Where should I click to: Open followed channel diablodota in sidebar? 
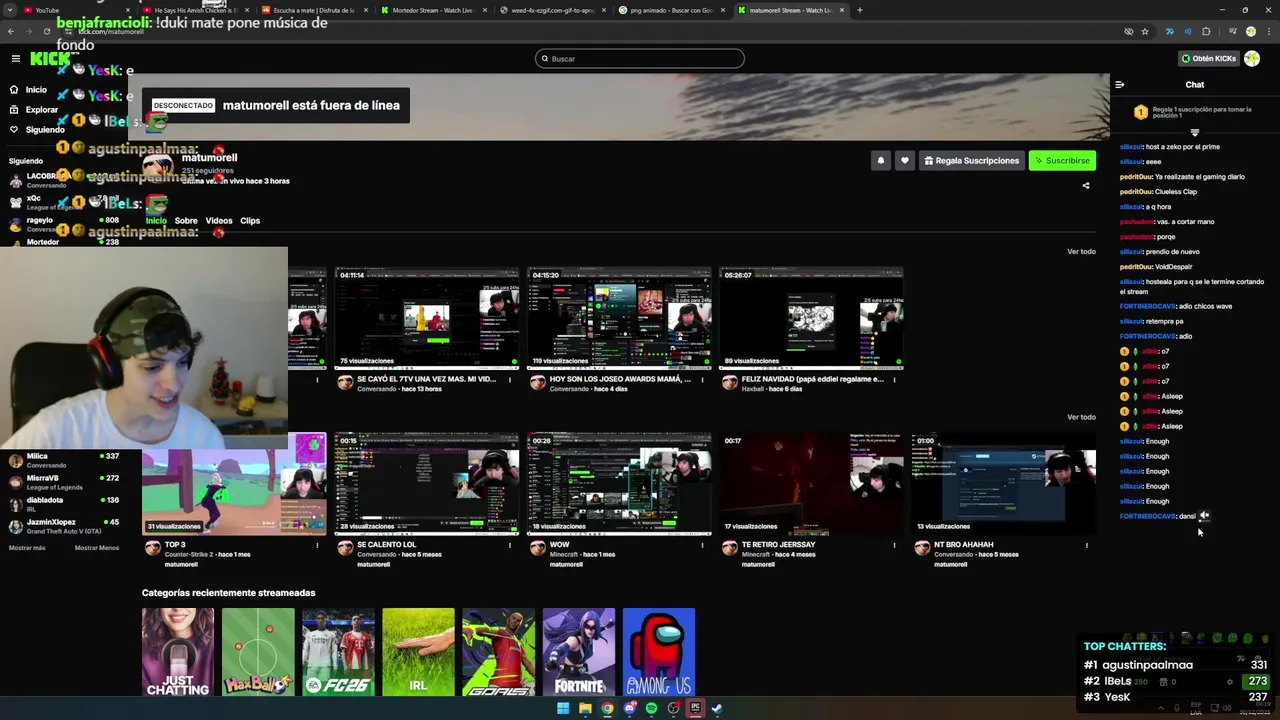pos(64,504)
